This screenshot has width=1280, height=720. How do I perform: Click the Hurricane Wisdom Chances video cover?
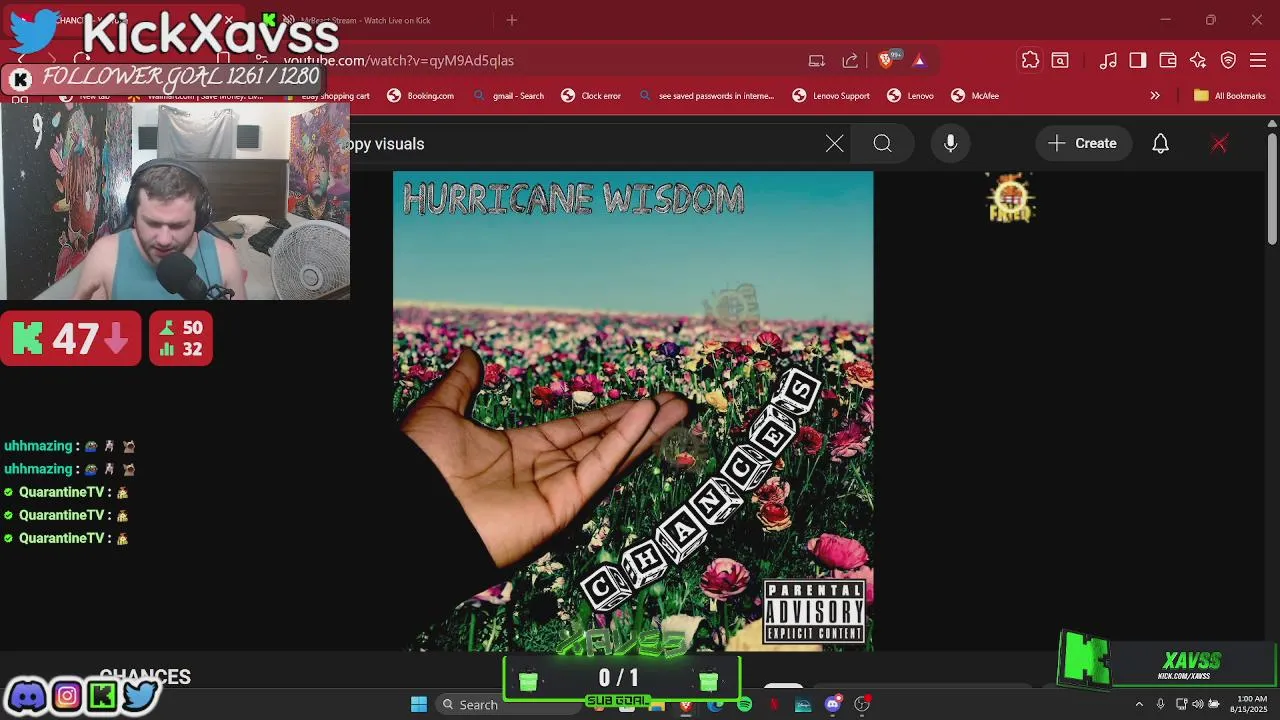point(633,411)
